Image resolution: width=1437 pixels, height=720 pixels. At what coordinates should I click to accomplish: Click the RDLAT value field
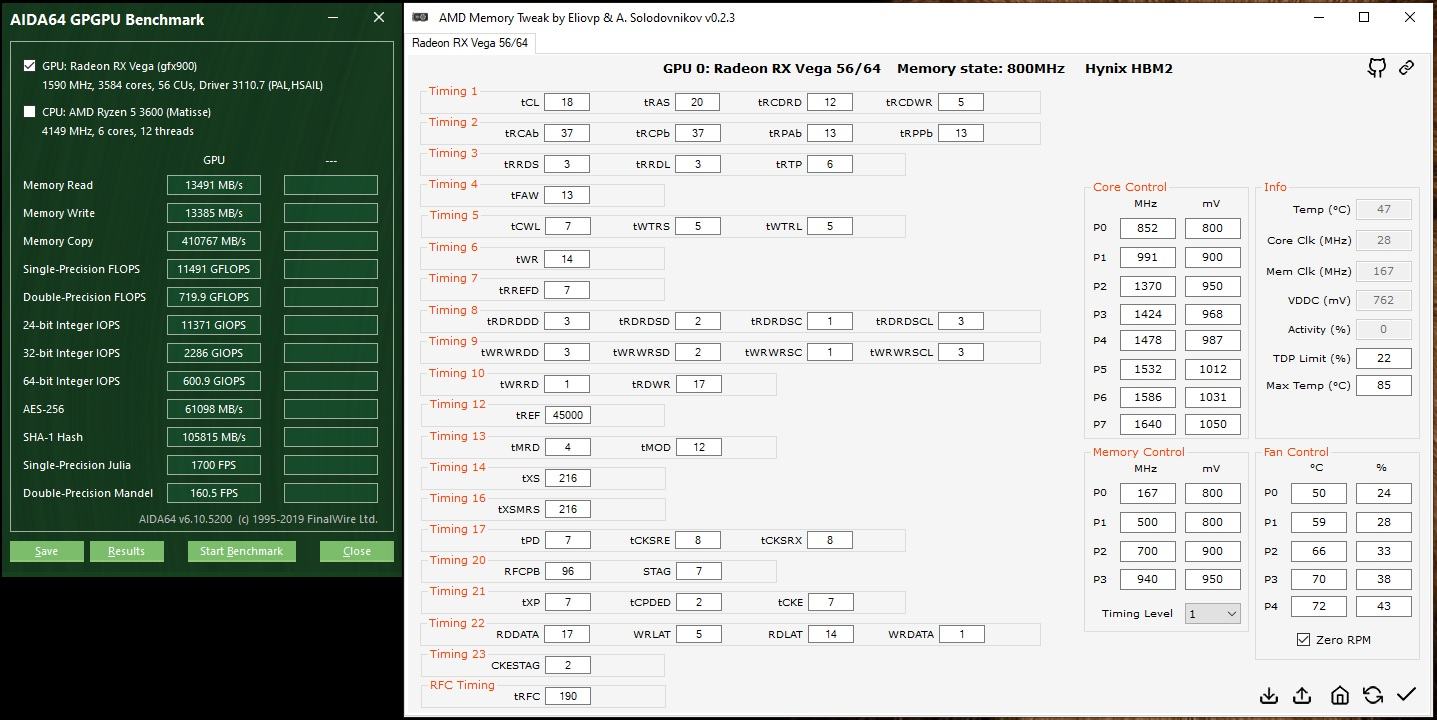[830, 634]
